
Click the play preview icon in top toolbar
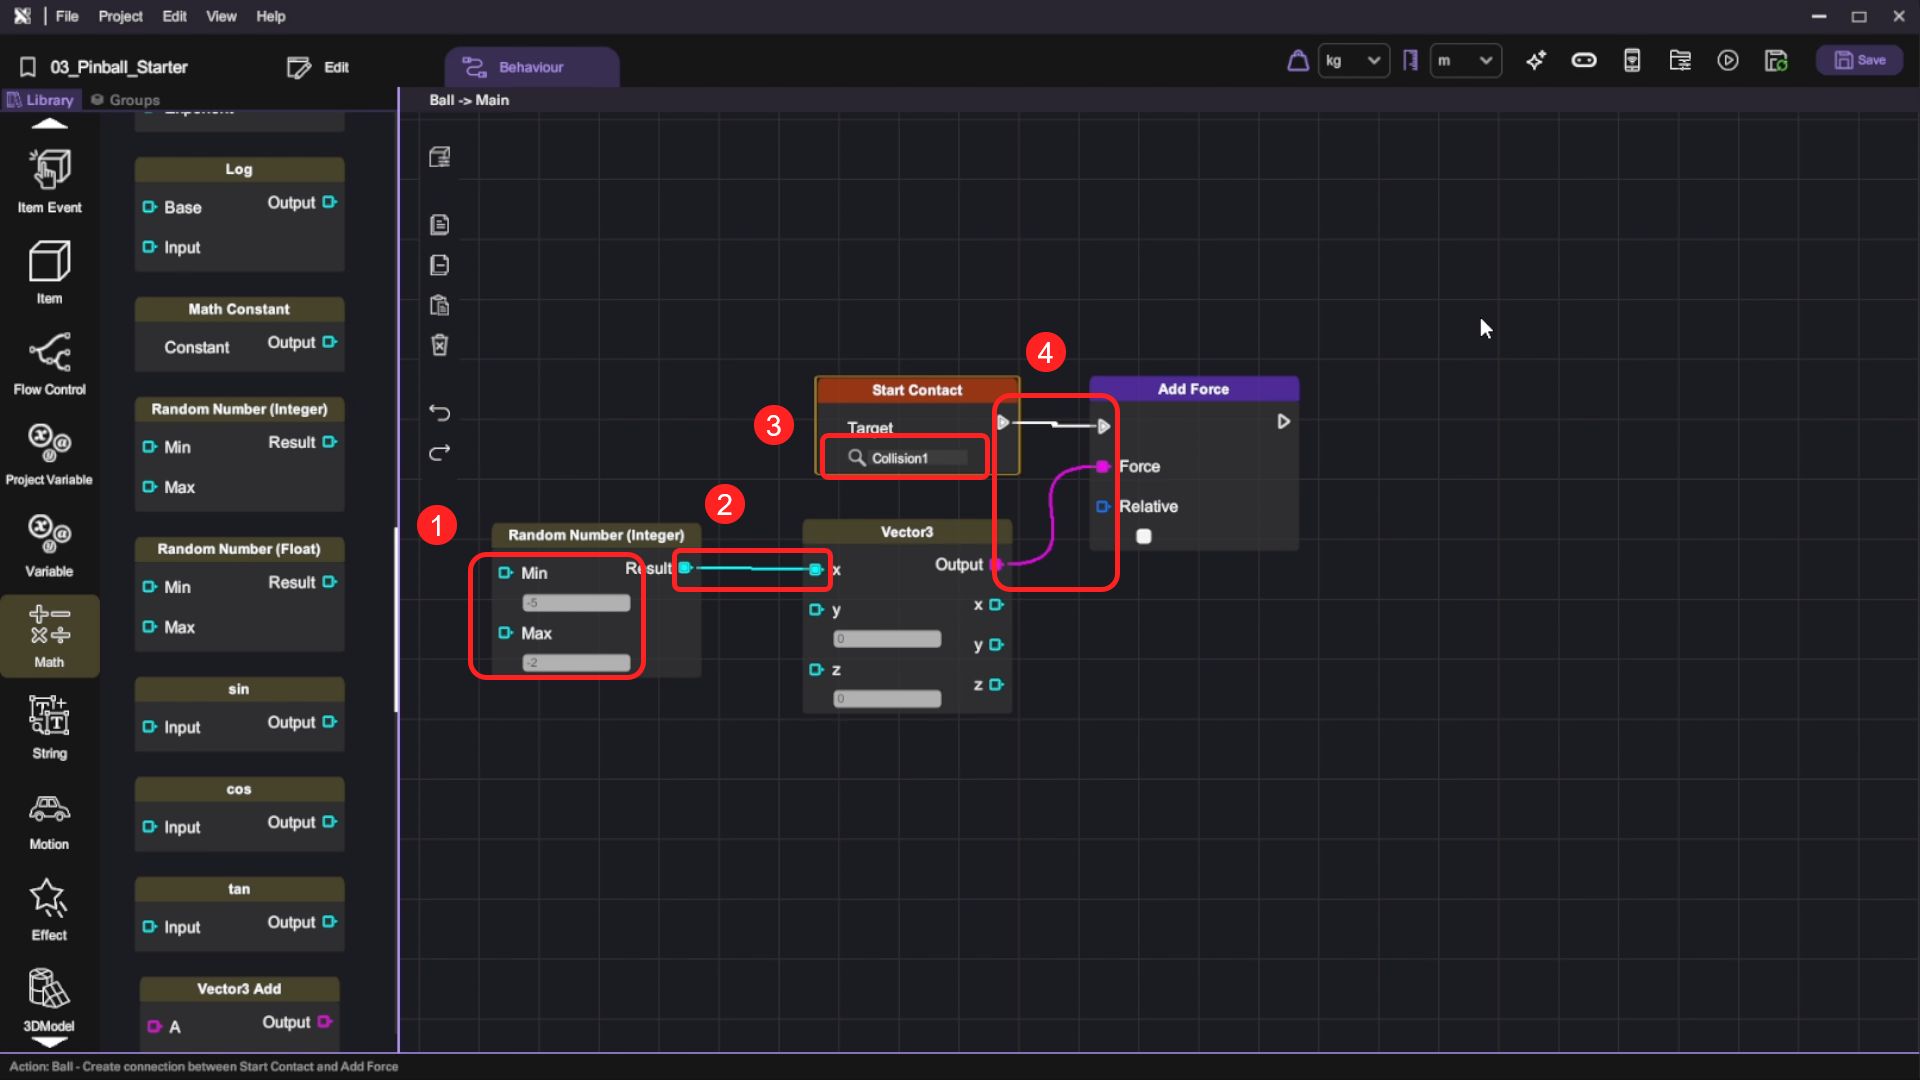[1728, 61]
